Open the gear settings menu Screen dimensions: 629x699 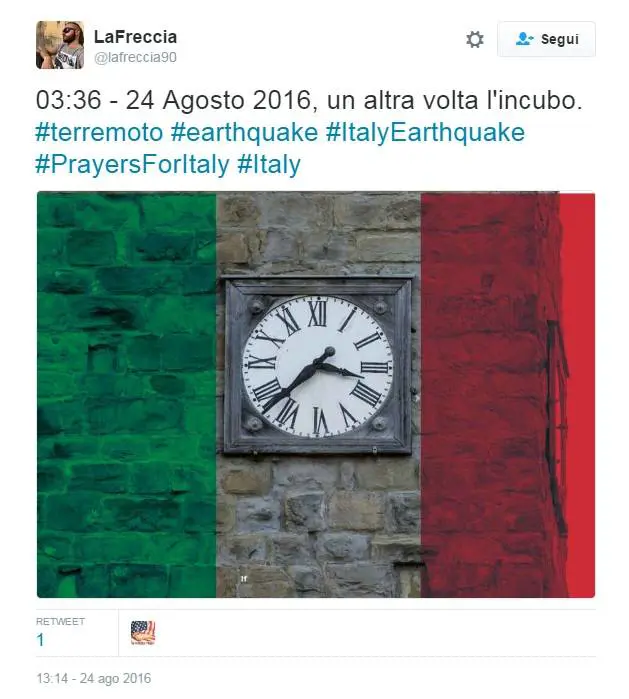point(475,39)
